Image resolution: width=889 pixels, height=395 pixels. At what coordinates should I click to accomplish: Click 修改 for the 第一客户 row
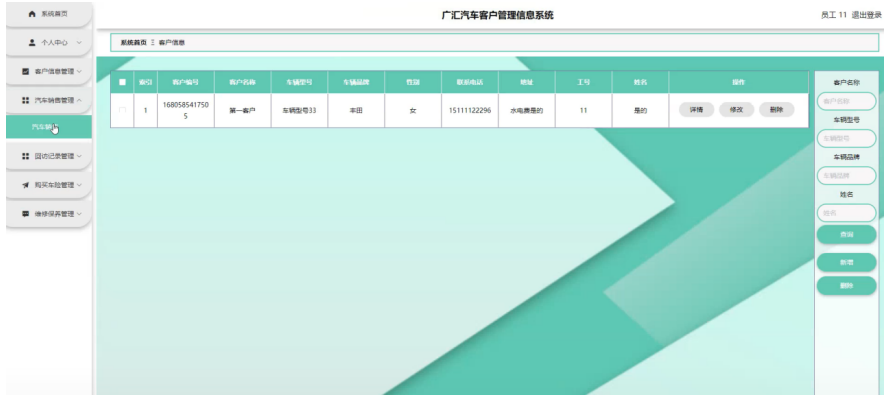point(736,110)
